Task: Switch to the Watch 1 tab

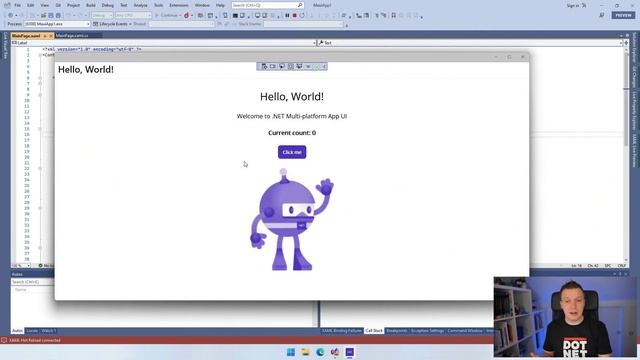Action: tap(49, 331)
